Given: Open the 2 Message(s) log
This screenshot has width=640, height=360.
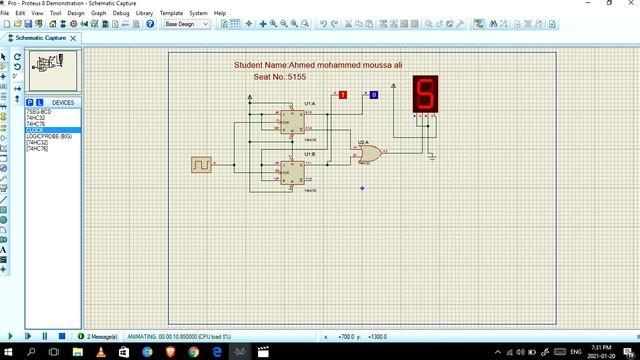Looking at the screenshot, I should [x=98, y=337].
